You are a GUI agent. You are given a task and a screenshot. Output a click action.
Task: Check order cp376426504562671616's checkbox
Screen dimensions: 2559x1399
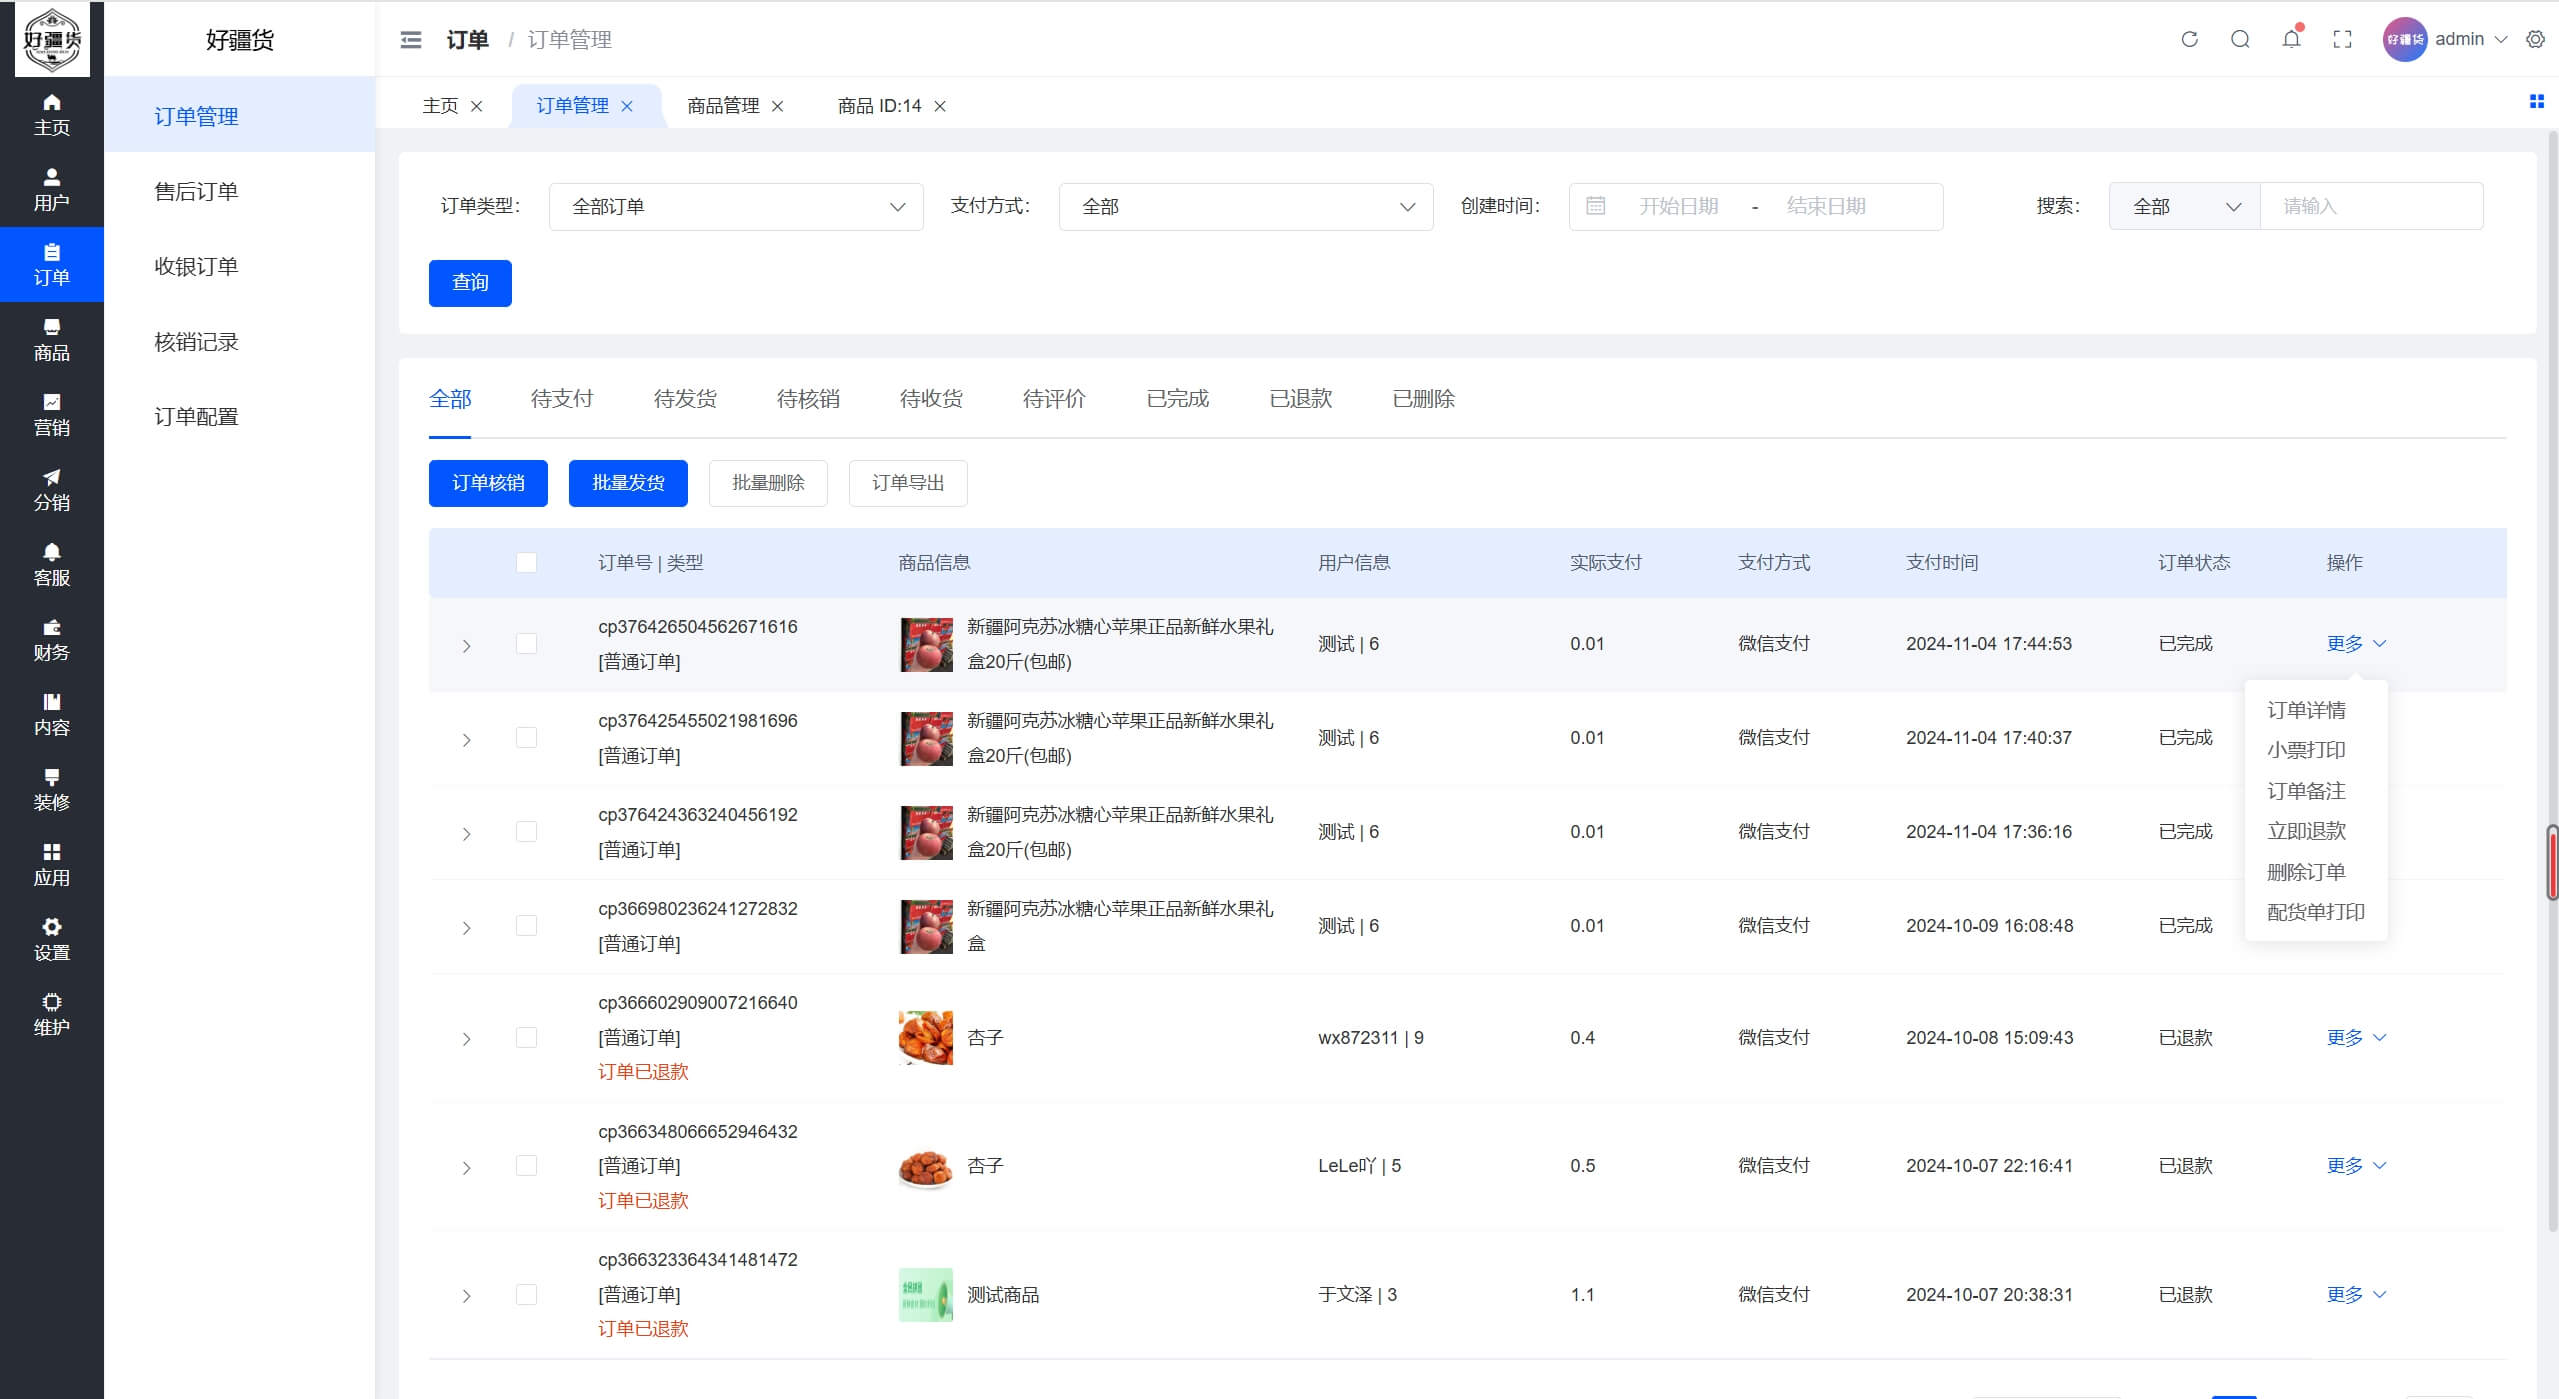pyautogui.click(x=527, y=644)
